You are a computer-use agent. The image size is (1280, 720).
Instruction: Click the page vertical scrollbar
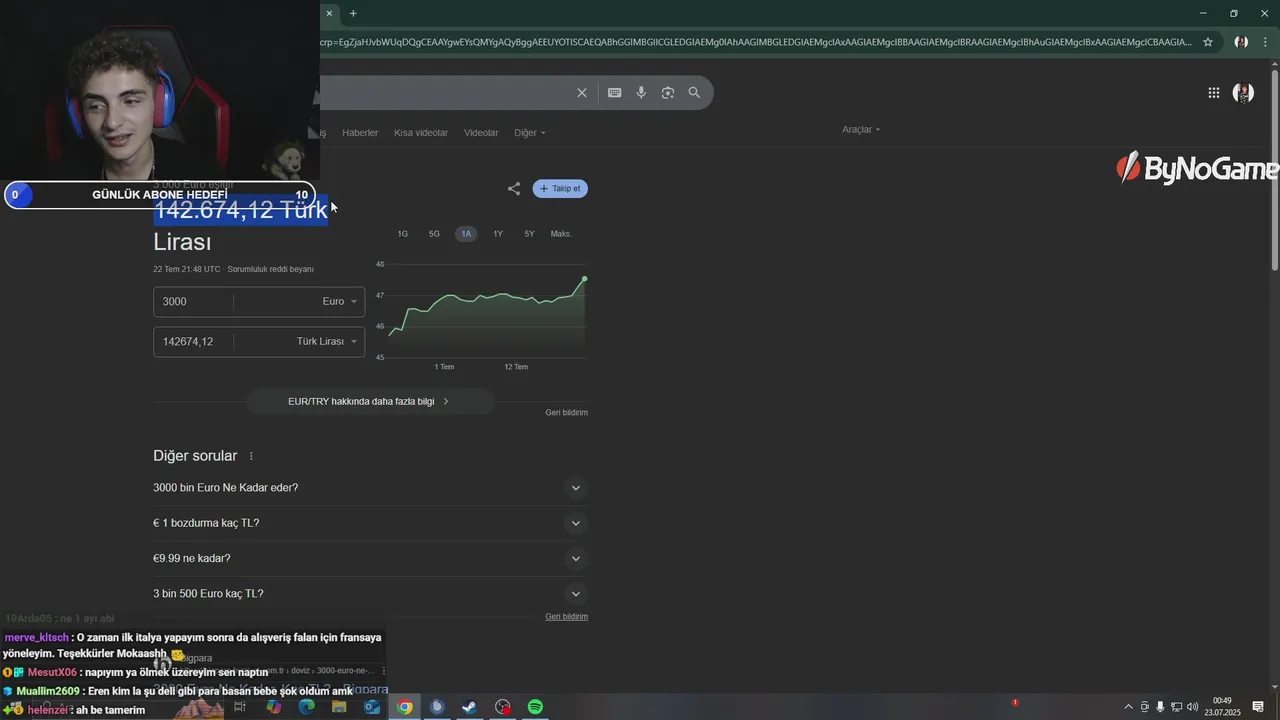point(1274,170)
